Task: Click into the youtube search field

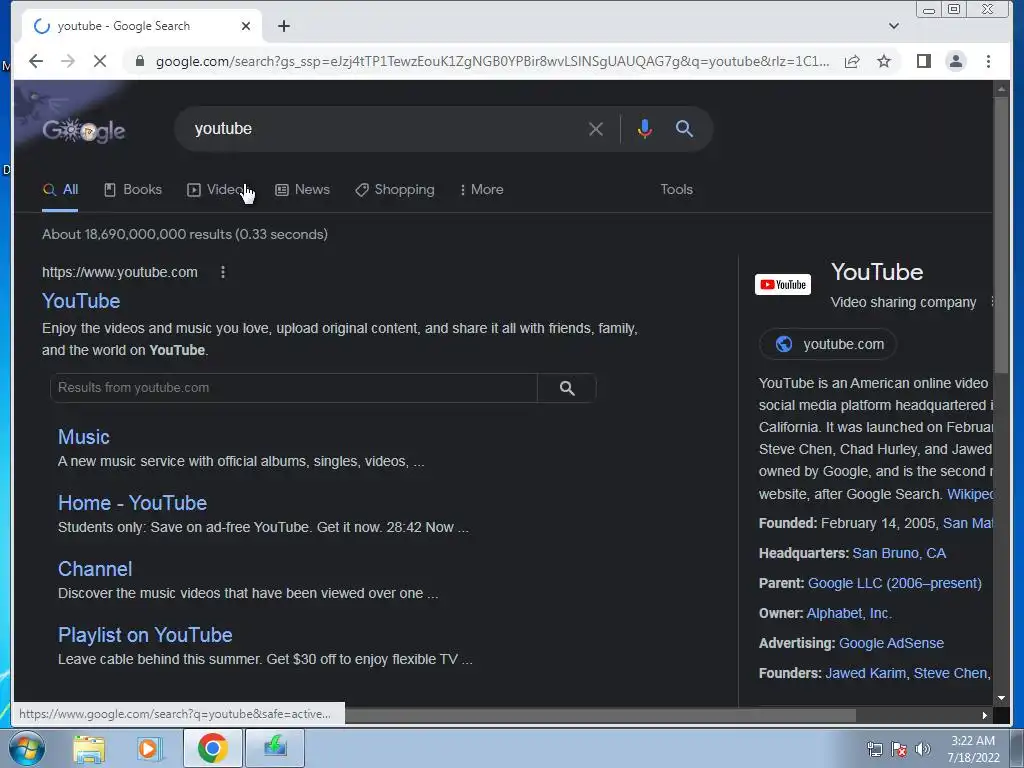Action: point(385,129)
